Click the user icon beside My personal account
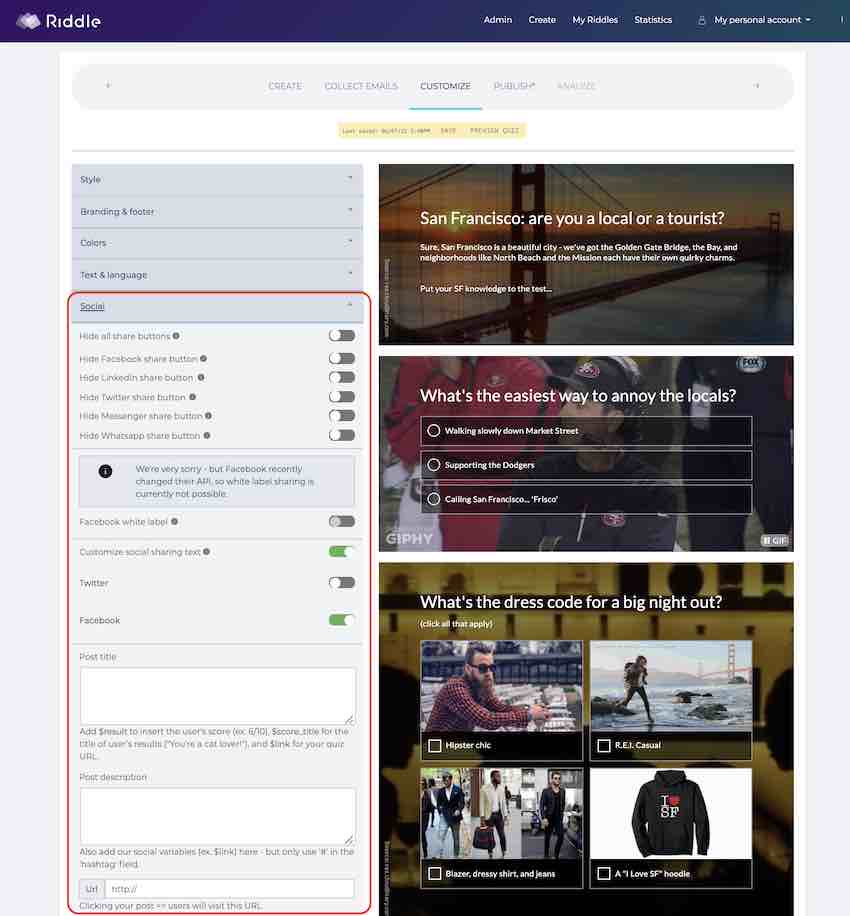The height and width of the screenshot is (916, 850). pyautogui.click(x=701, y=20)
